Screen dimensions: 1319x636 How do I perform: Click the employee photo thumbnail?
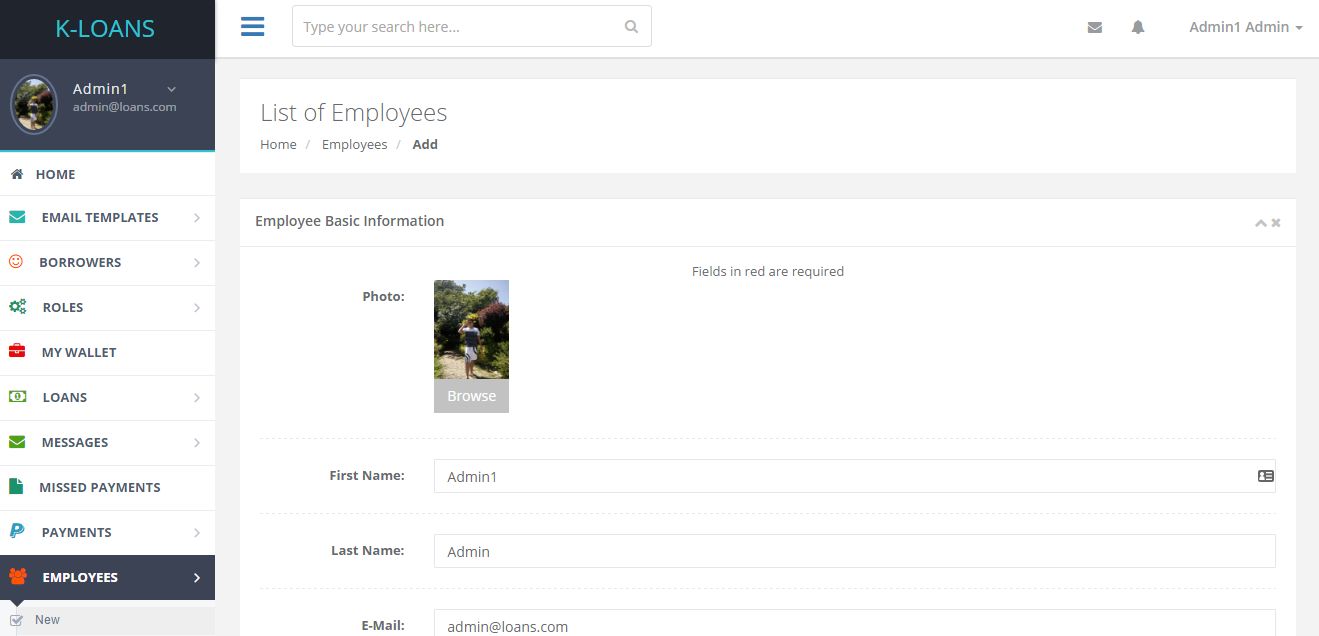(x=471, y=329)
